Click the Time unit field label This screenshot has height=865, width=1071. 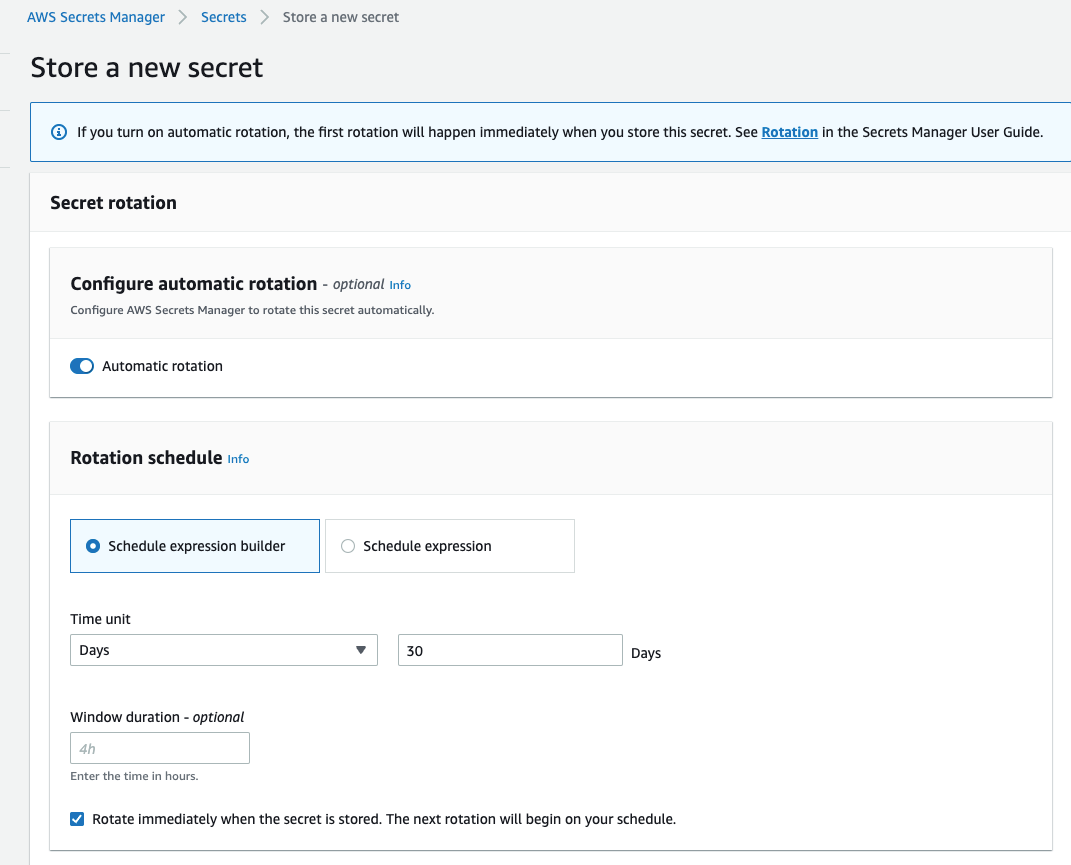tap(100, 619)
